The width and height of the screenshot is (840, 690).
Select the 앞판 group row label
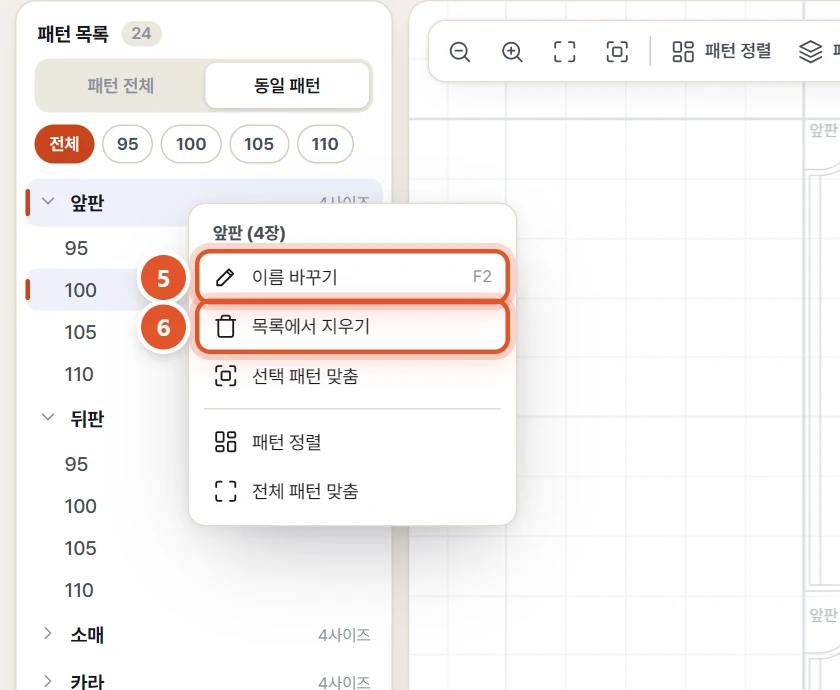coord(87,203)
